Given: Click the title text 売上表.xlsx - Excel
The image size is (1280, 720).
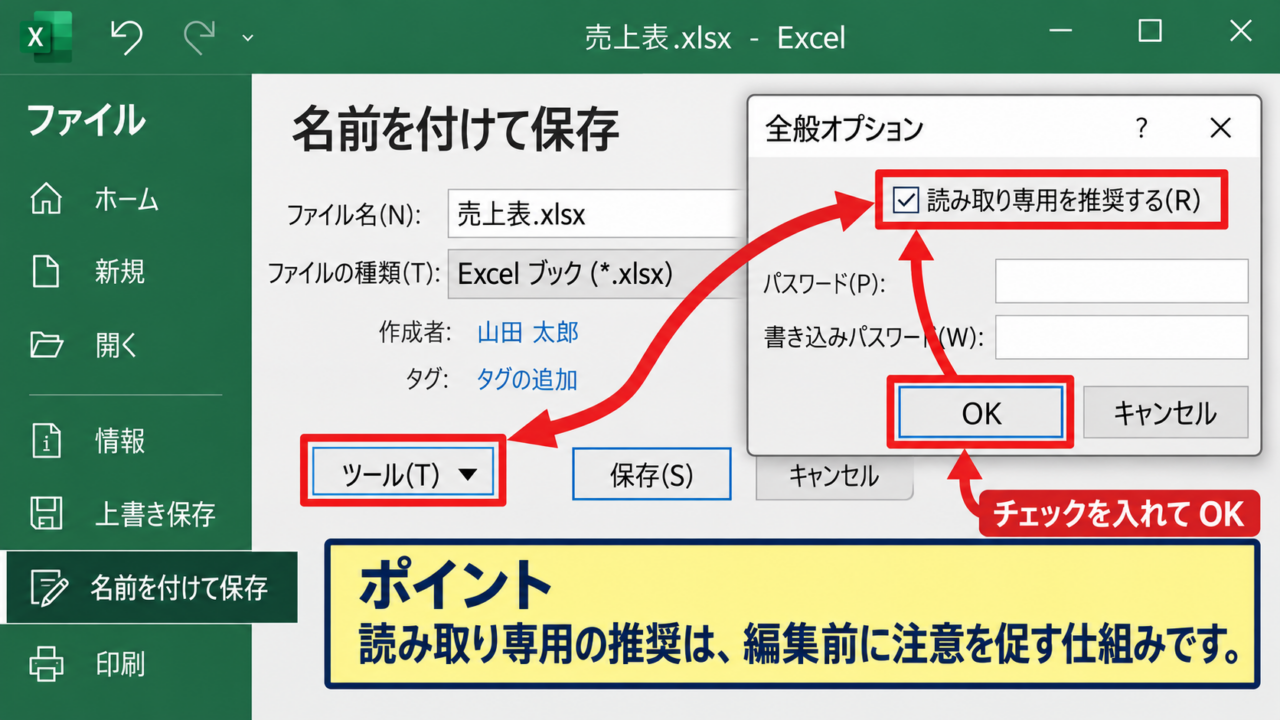Looking at the screenshot, I should [715, 38].
